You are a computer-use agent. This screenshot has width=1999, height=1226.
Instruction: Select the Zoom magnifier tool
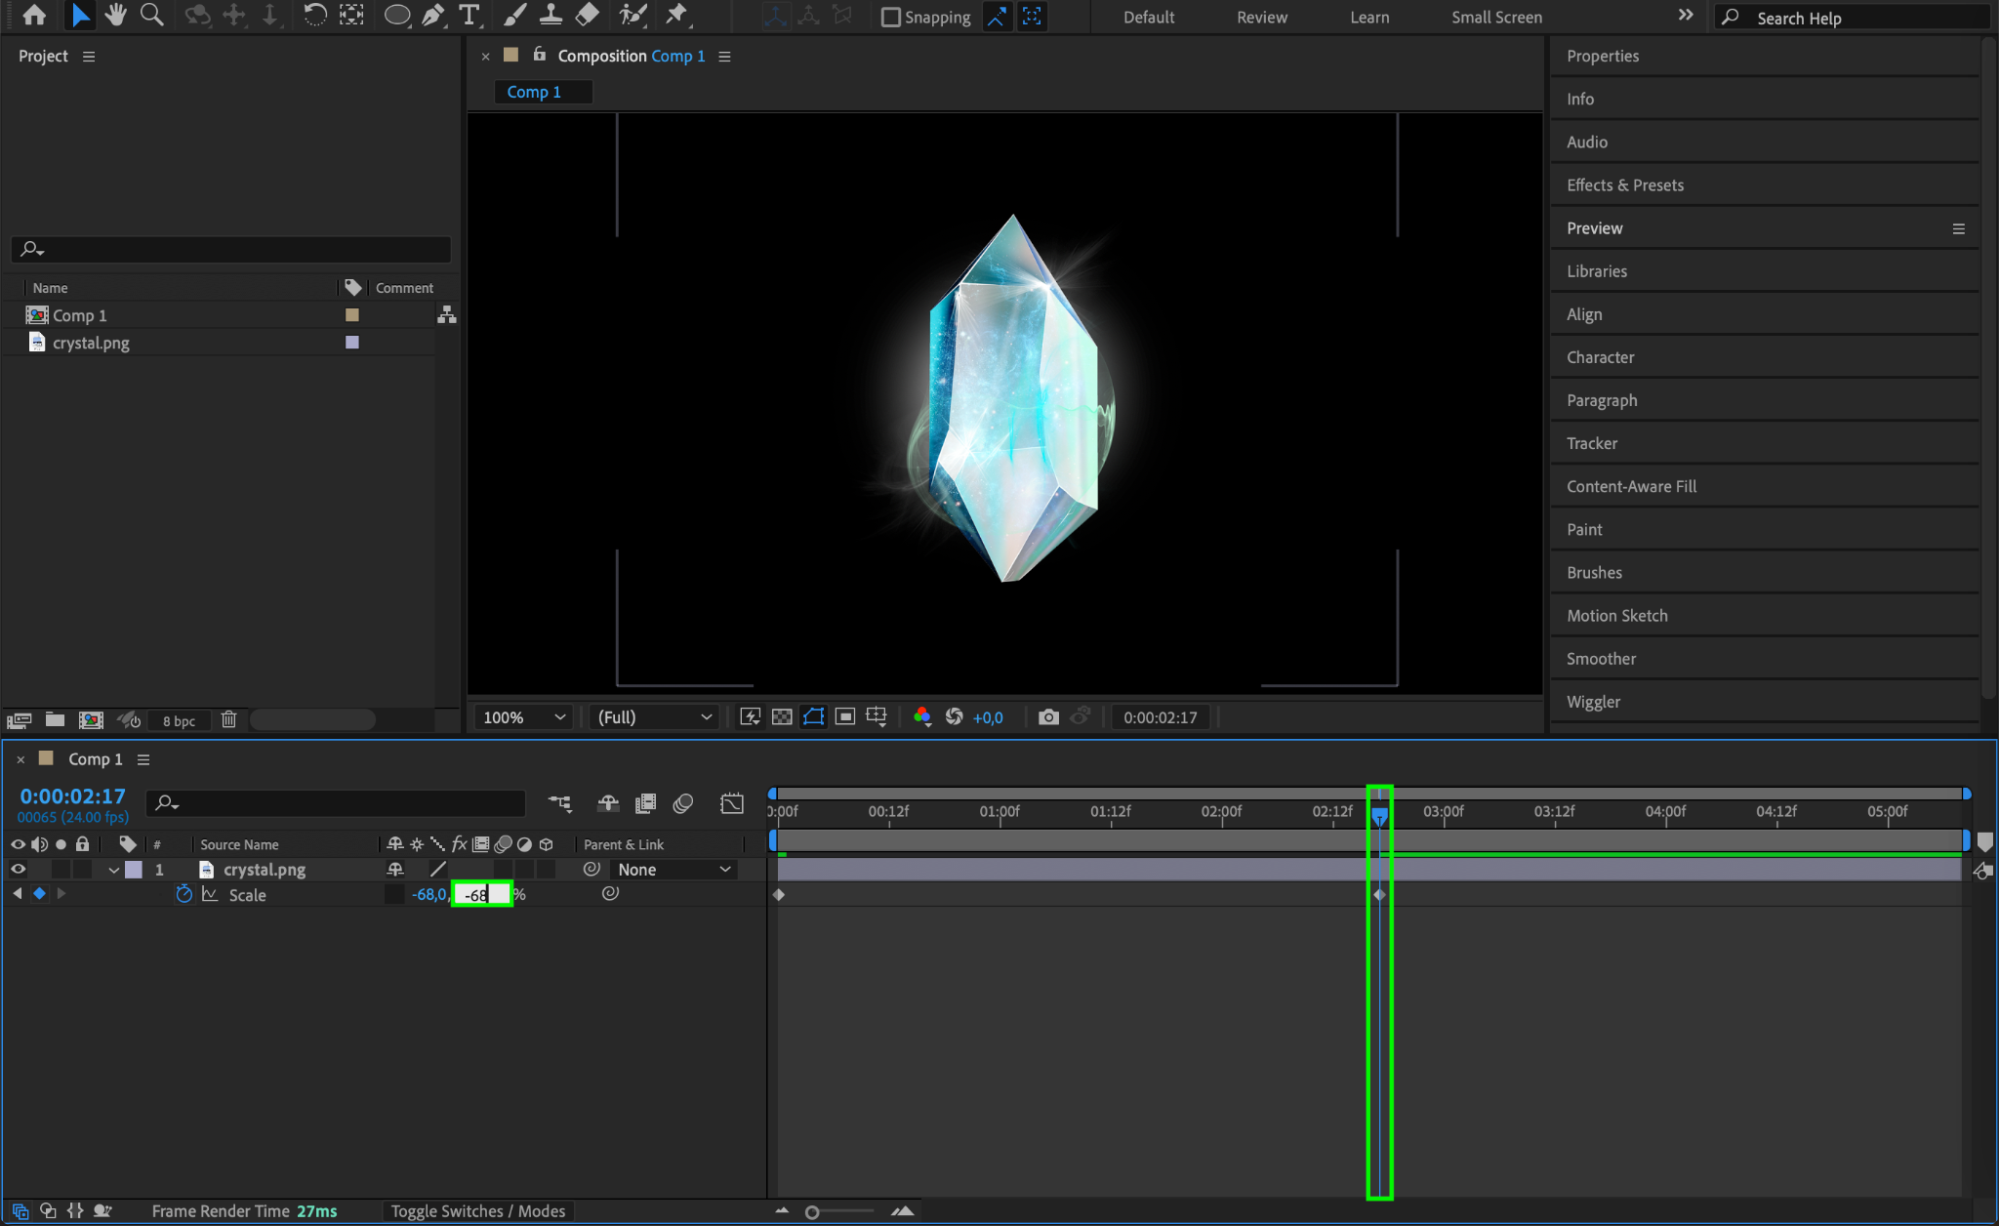(x=152, y=15)
